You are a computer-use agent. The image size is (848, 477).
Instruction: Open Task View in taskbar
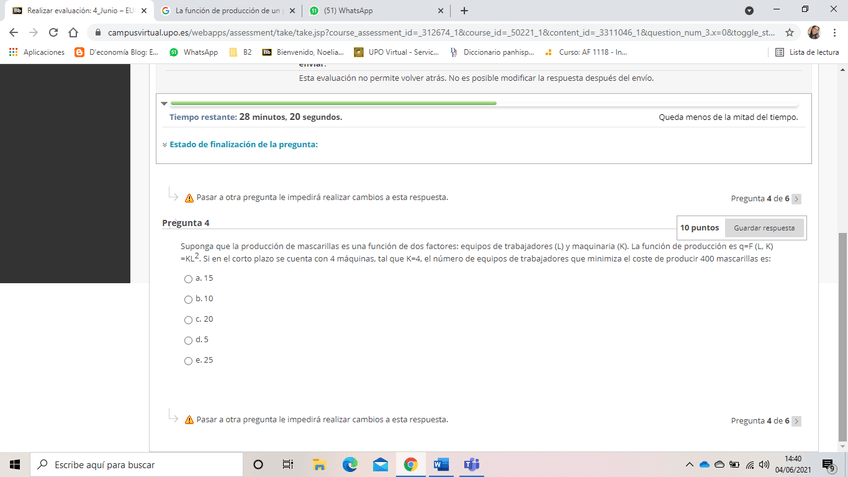pyautogui.click(x=288, y=465)
